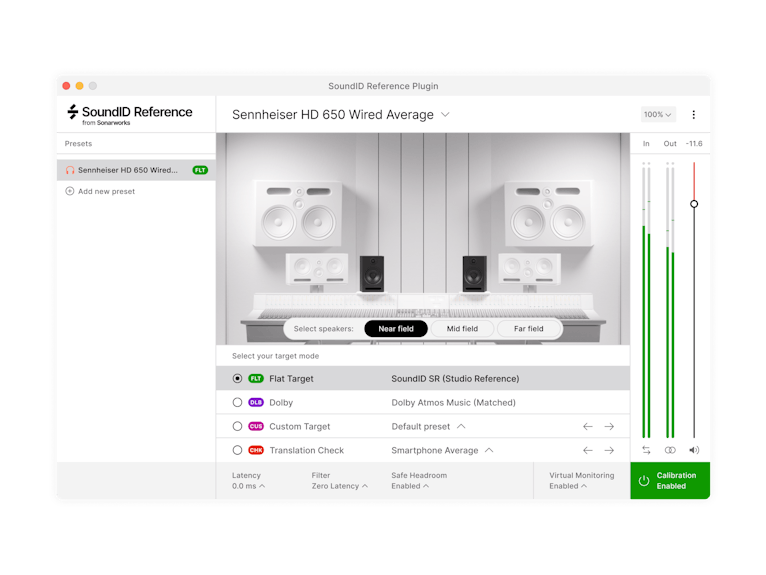
Task: Select the Dolby target radio button
Action: click(237, 403)
